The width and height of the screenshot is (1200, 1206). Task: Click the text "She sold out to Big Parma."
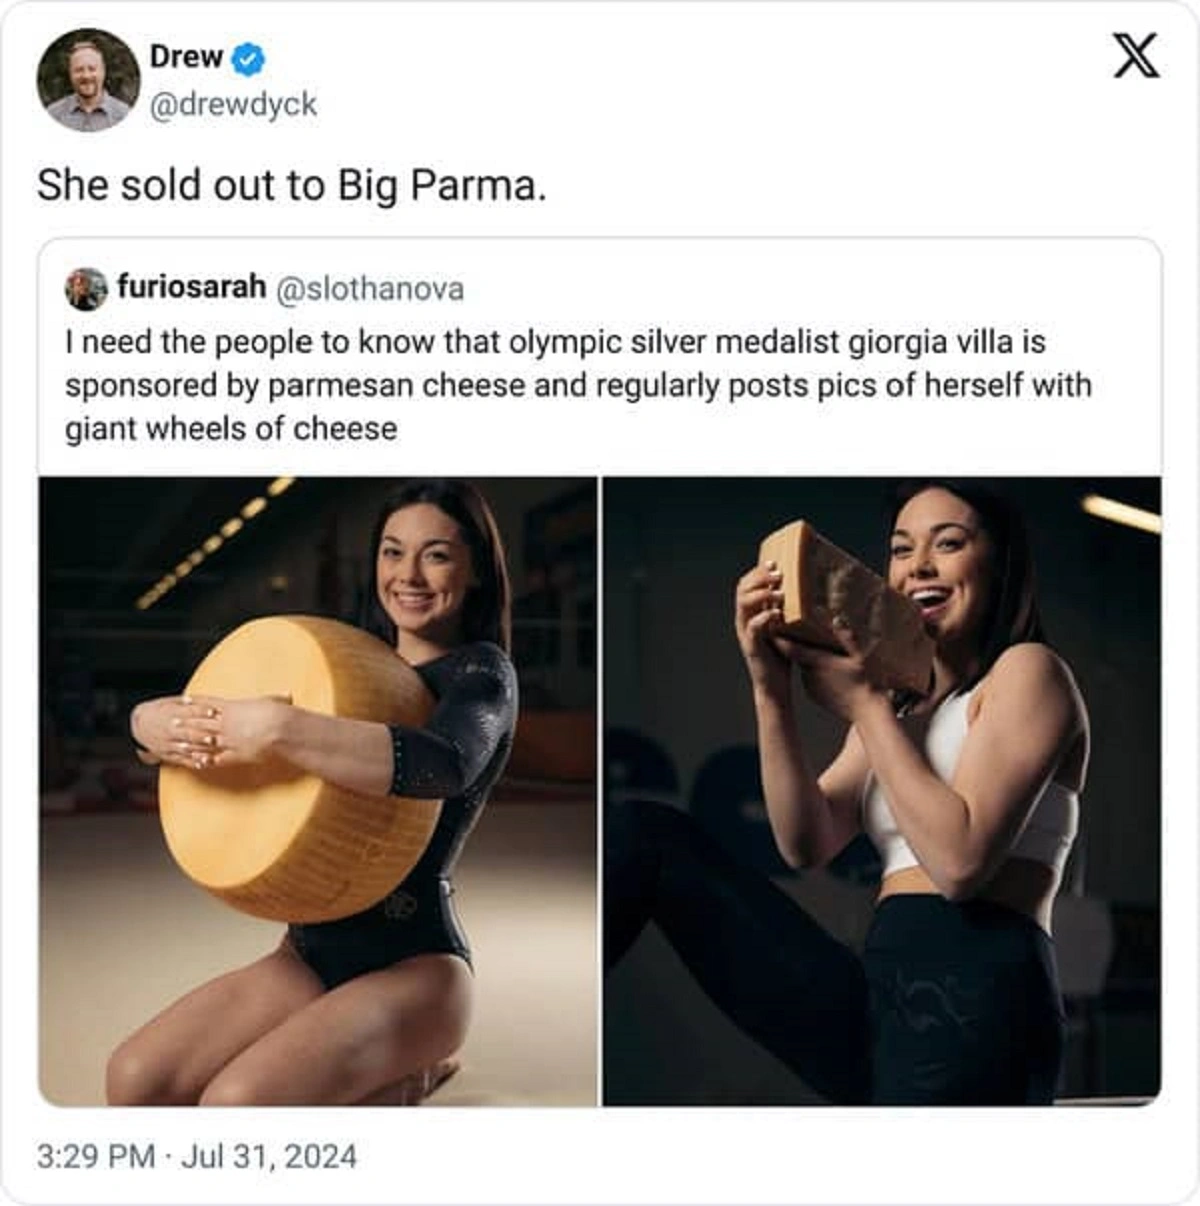coord(291,186)
